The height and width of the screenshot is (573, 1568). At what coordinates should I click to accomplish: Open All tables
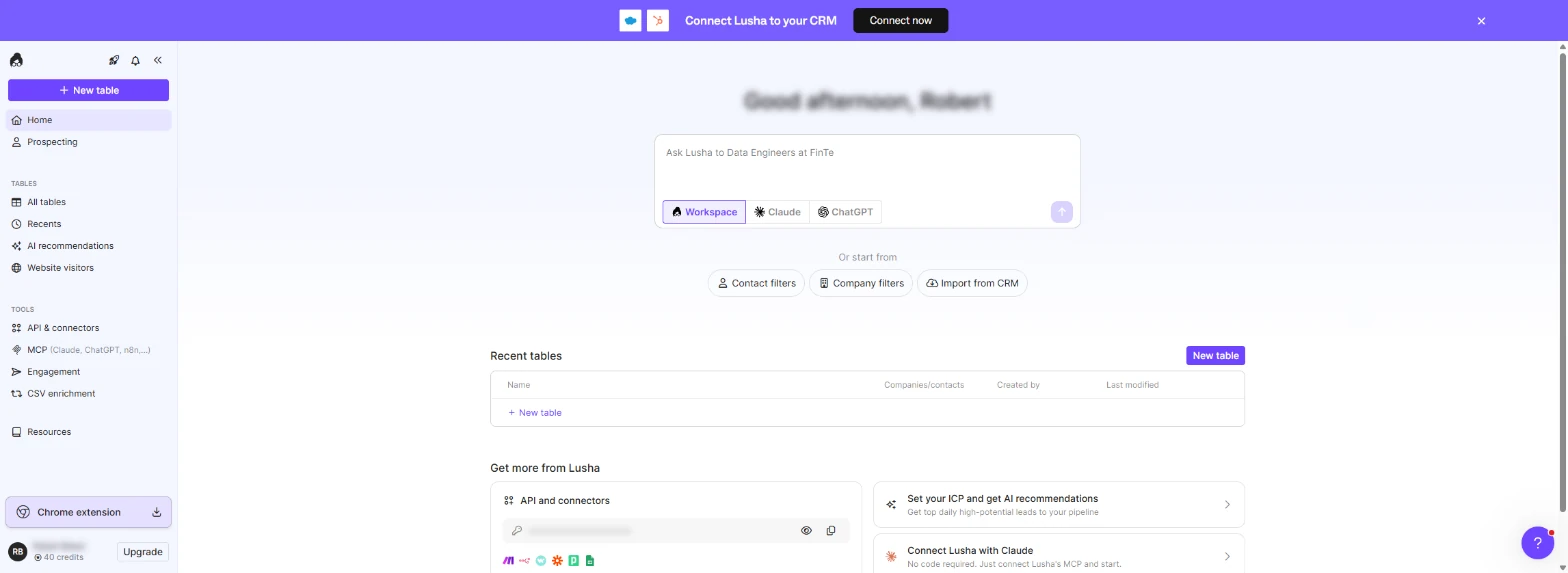click(88, 202)
